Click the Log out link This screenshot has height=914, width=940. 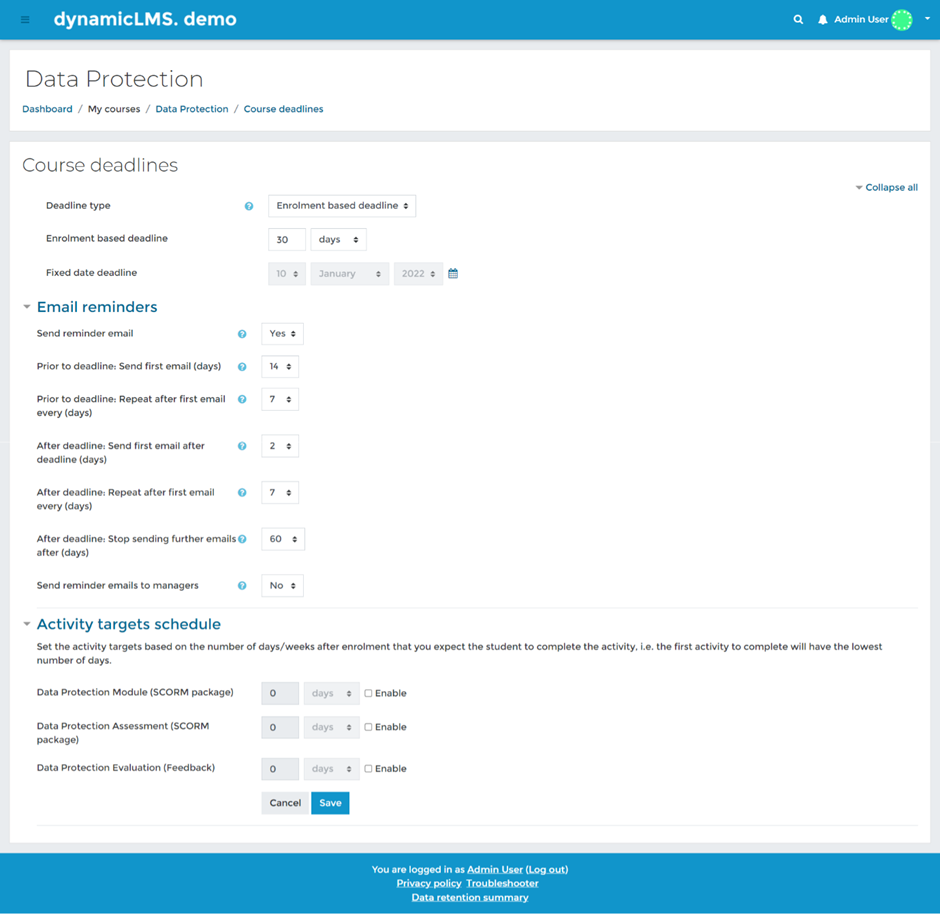point(547,870)
